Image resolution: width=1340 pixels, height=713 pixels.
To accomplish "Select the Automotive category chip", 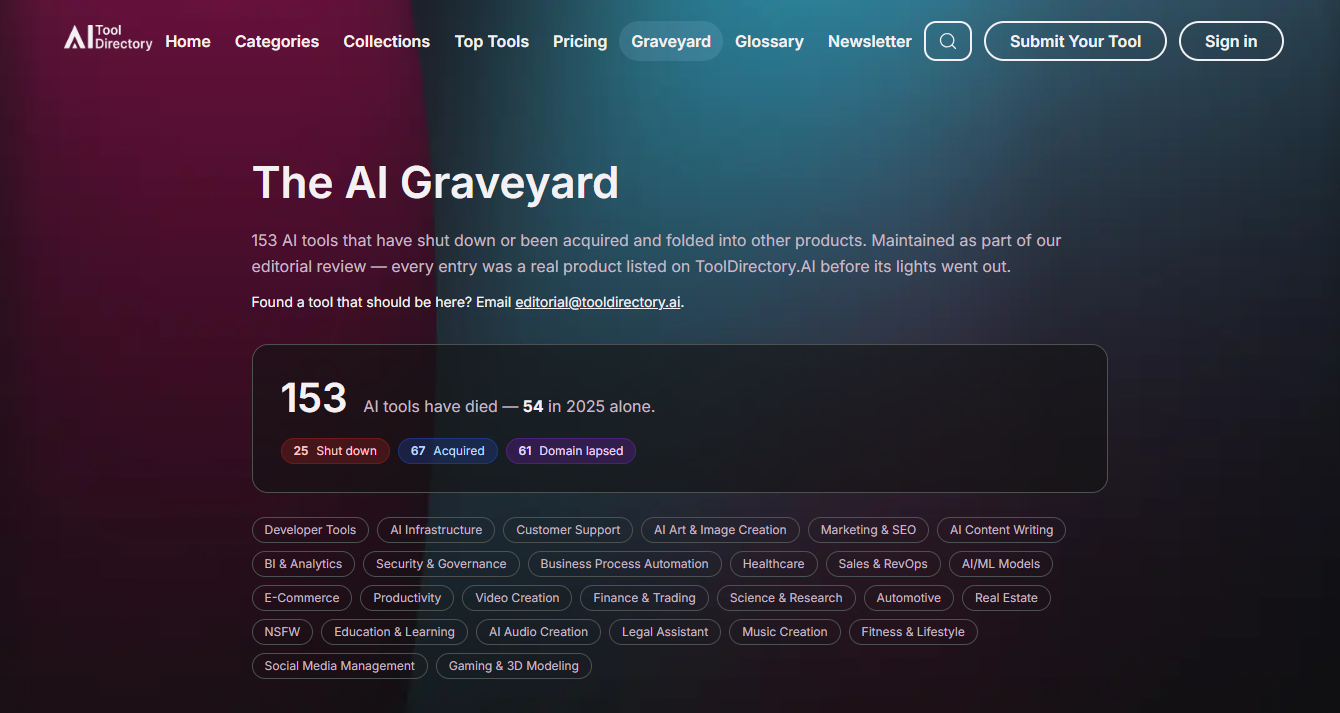I will click(x=909, y=598).
